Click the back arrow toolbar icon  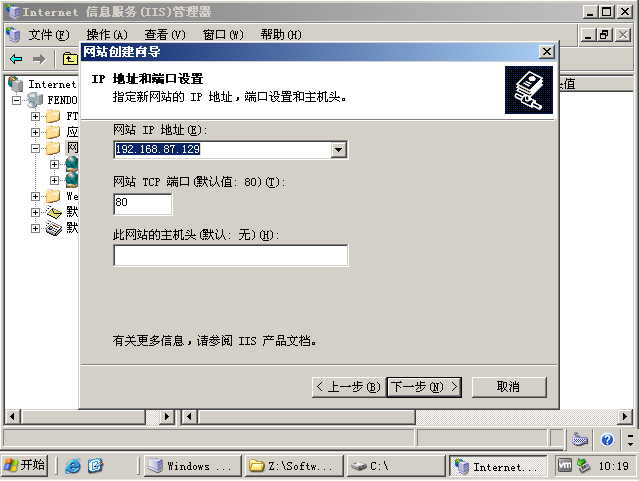(16, 60)
